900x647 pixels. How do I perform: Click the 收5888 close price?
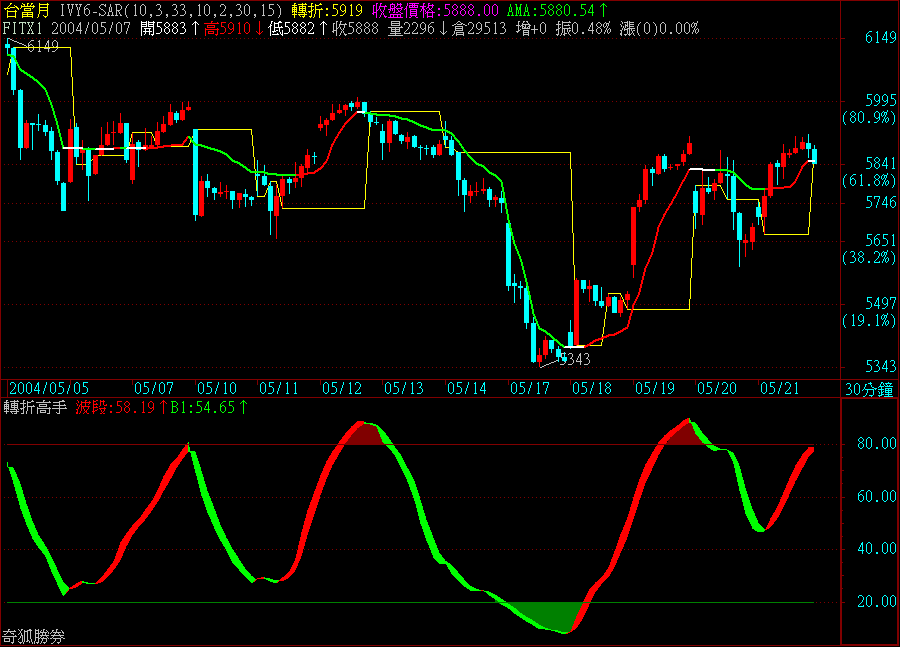coord(355,29)
